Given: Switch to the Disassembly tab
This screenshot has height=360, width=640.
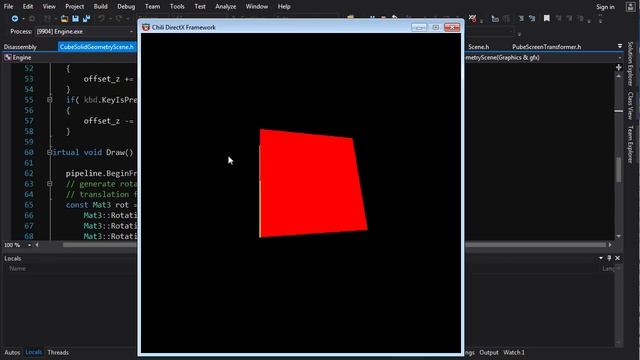Looking at the screenshot, I should (x=20, y=47).
